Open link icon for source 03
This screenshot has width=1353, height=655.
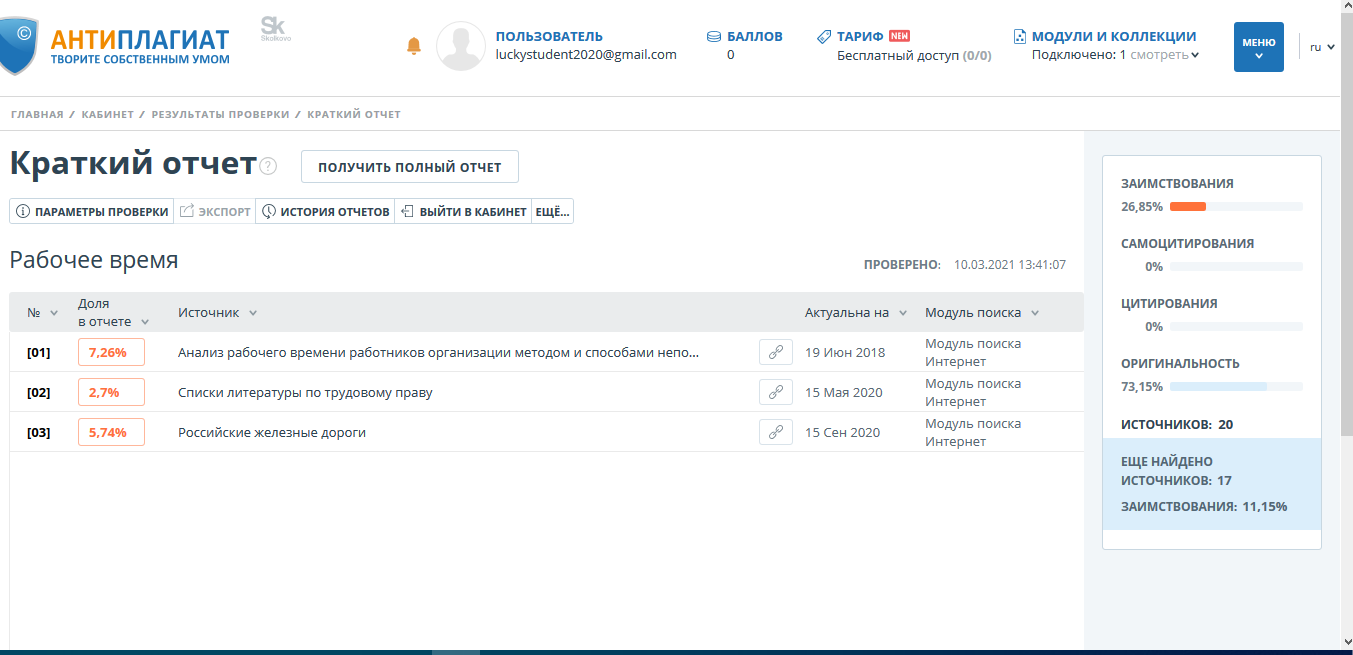775,432
